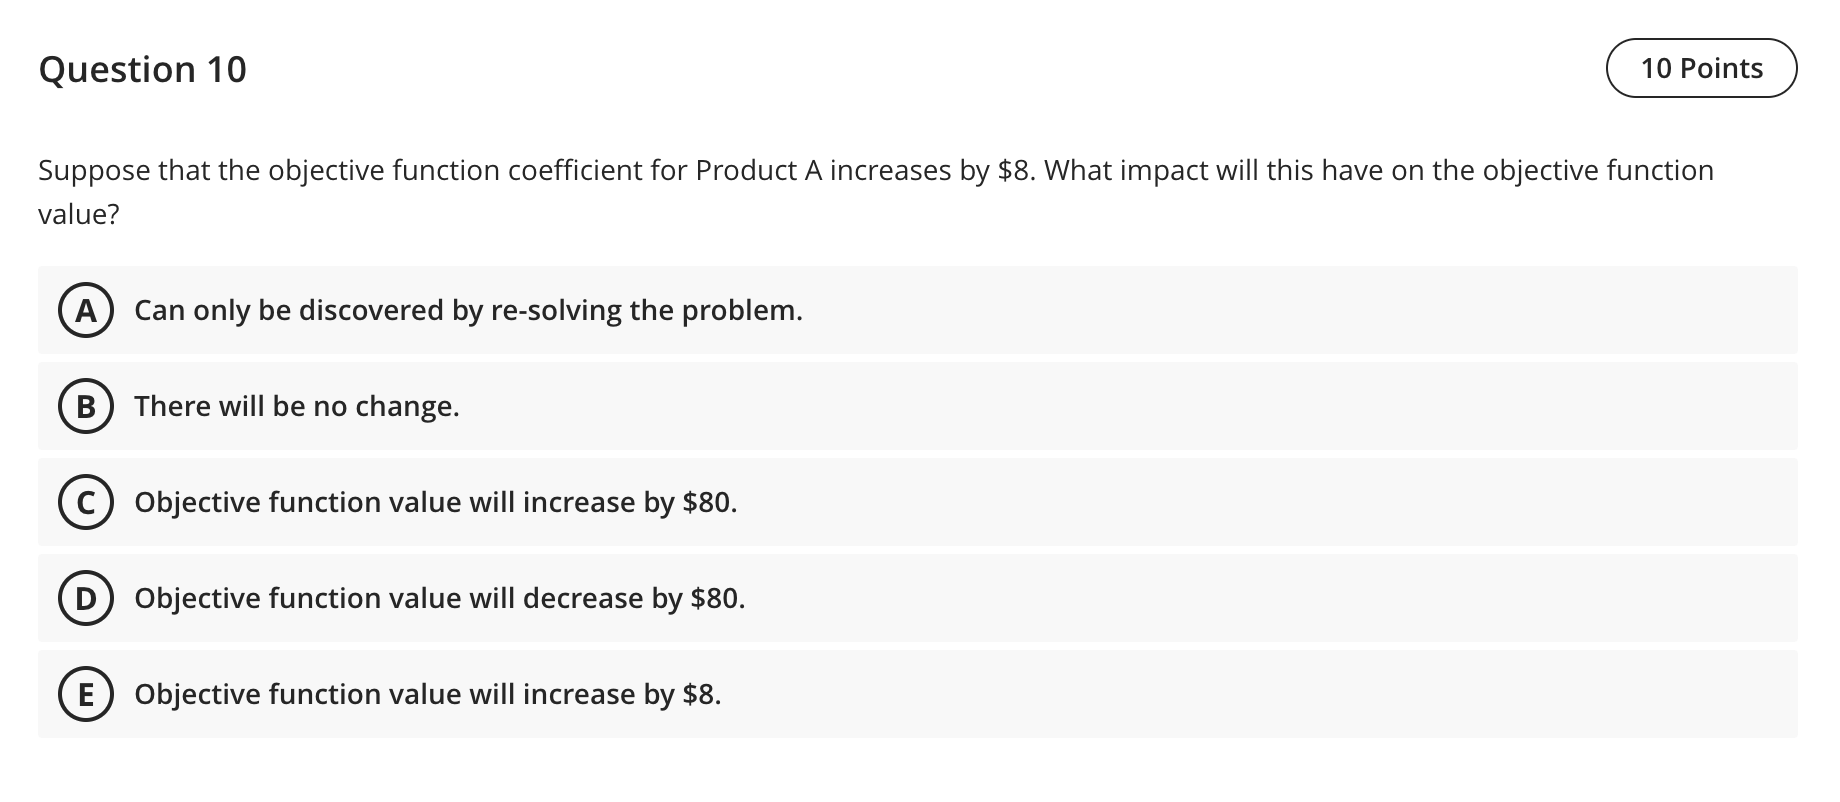Select radio button B
The height and width of the screenshot is (802, 1840).
click(x=86, y=407)
